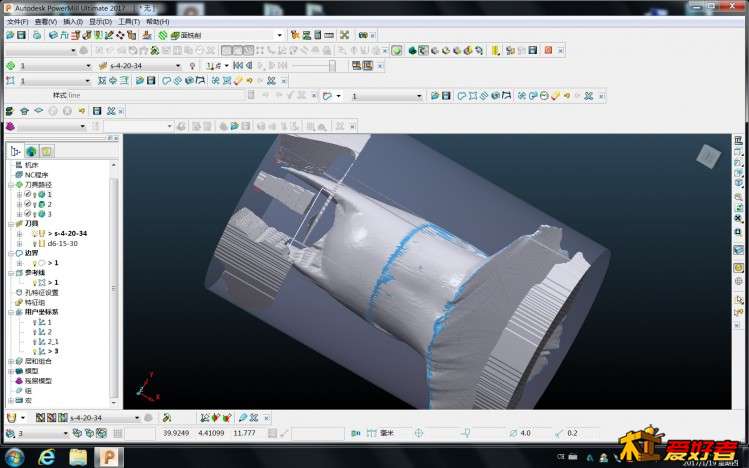Image resolution: width=749 pixels, height=468 pixels.
Task: Open PowerMill from the taskbar button
Action: click(108, 457)
